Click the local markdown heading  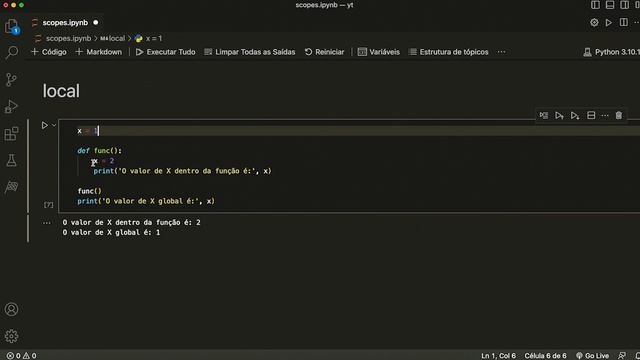61,91
